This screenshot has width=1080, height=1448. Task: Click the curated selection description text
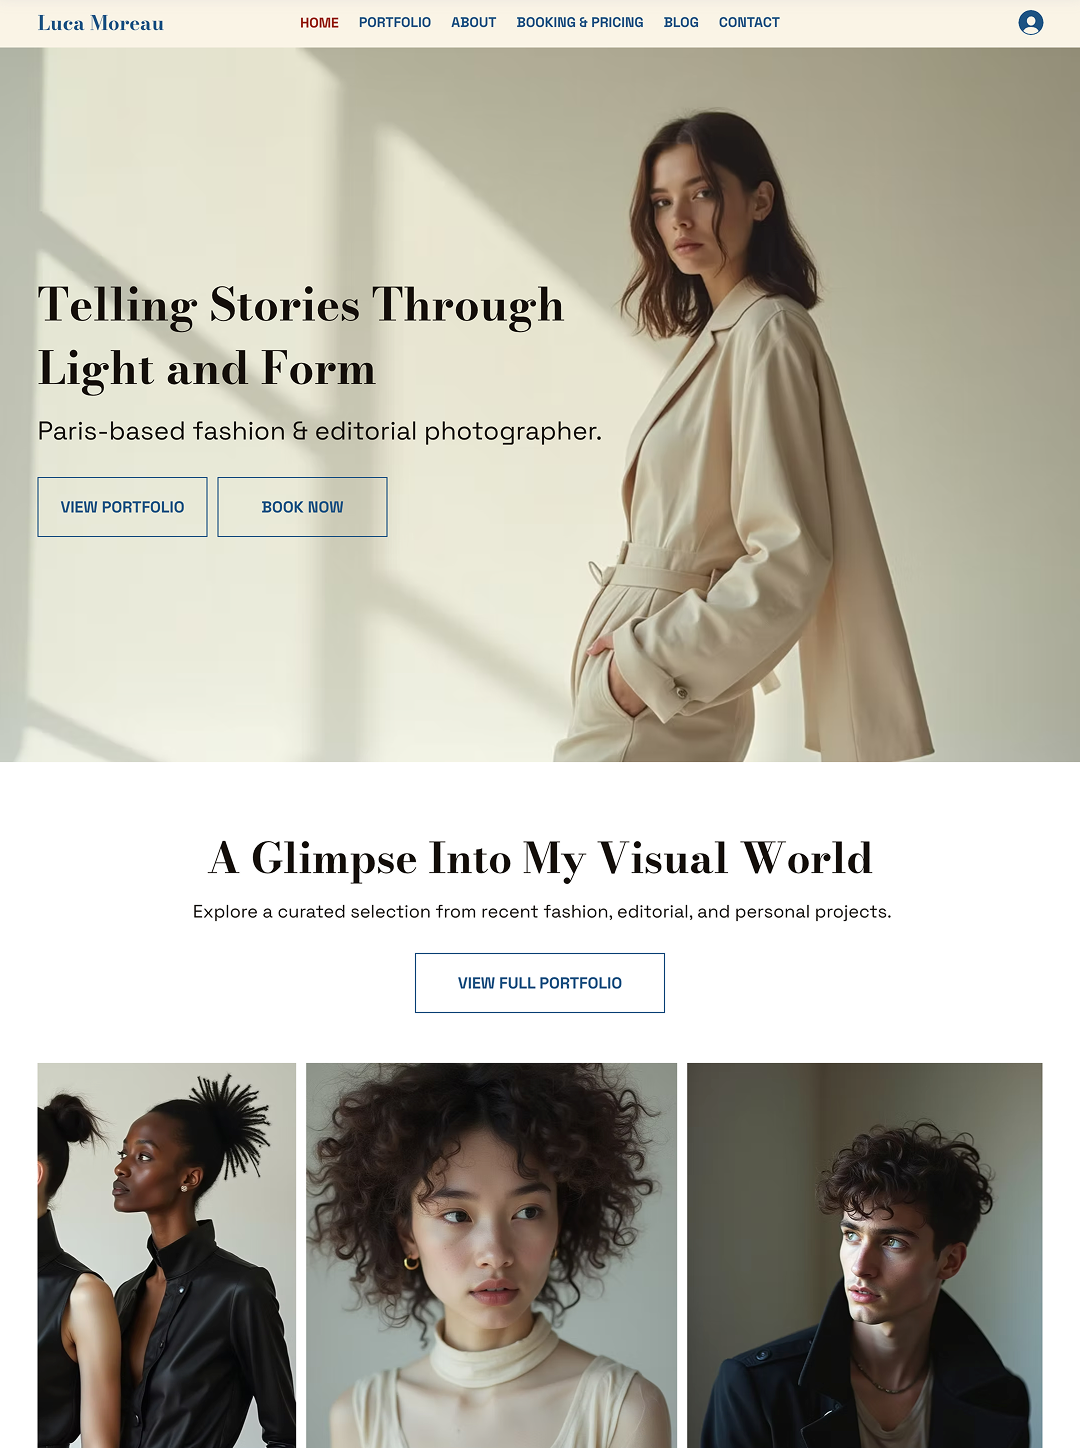542,912
